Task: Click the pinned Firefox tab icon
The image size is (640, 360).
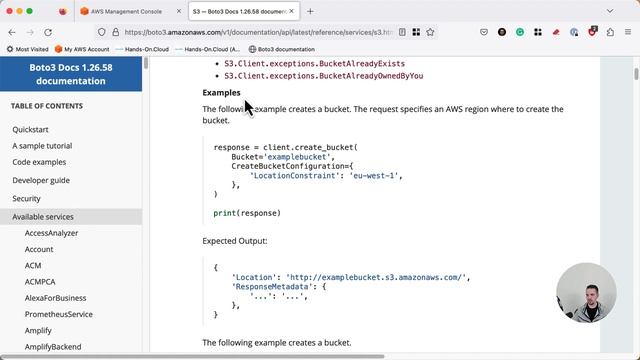Action: pos(62,11)
